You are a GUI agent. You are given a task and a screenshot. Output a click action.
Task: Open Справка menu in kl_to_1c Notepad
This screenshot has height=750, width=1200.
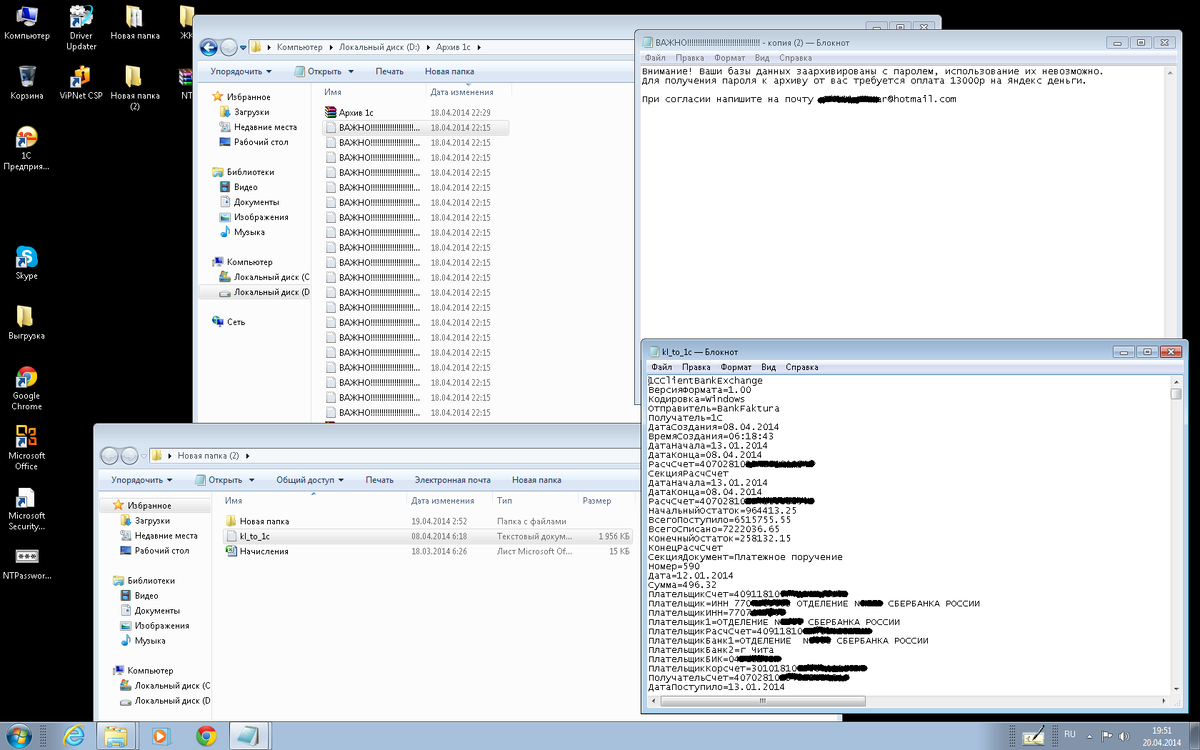[x=802, y=367]
